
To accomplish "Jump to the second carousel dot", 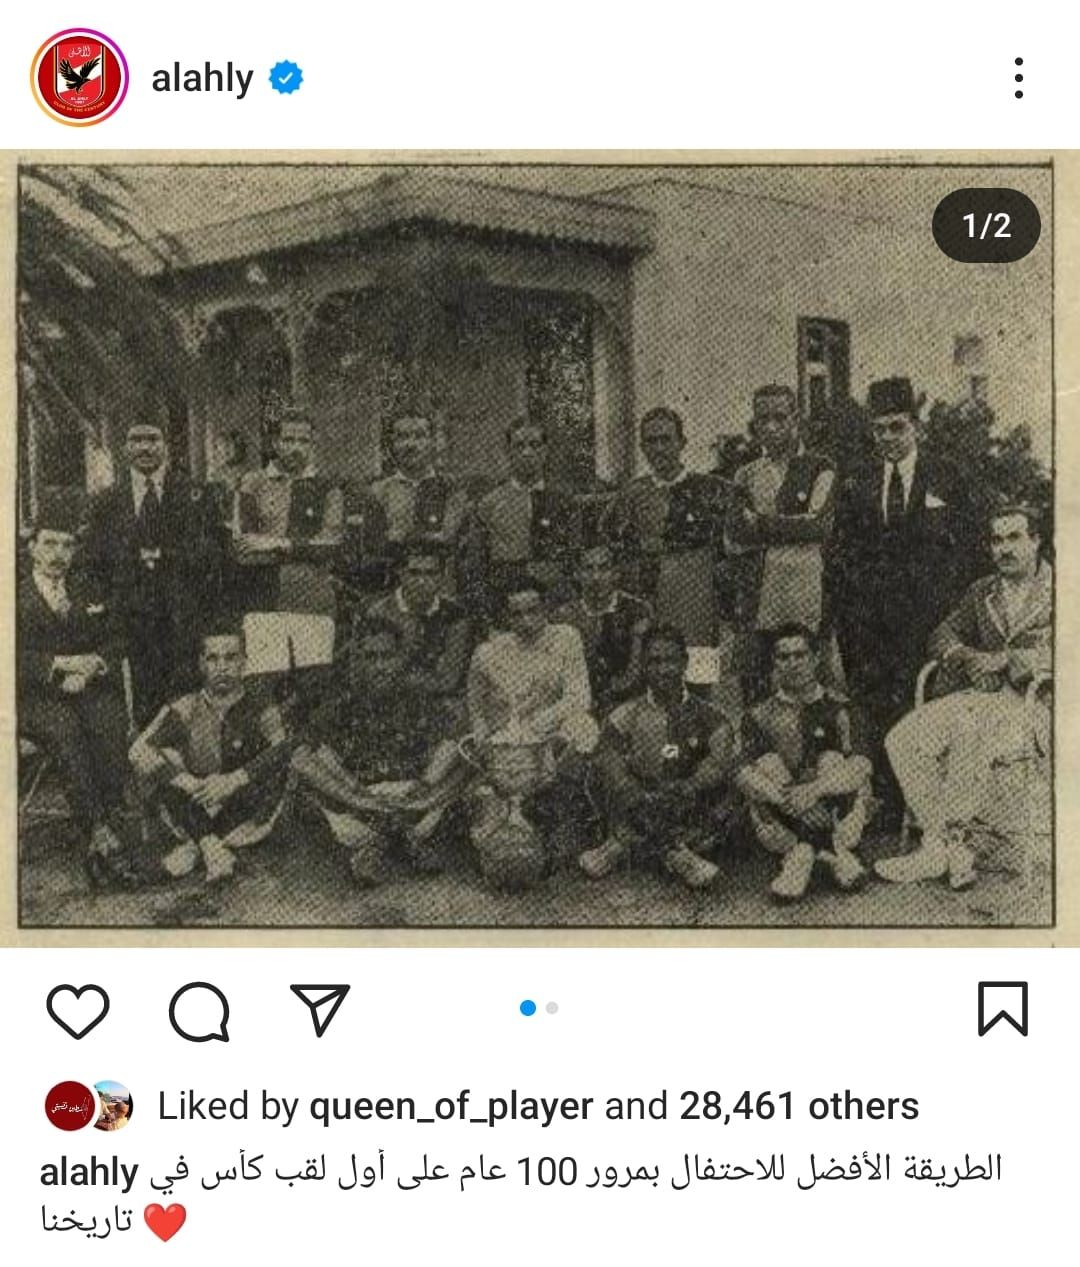I will tap(552, 1008).
